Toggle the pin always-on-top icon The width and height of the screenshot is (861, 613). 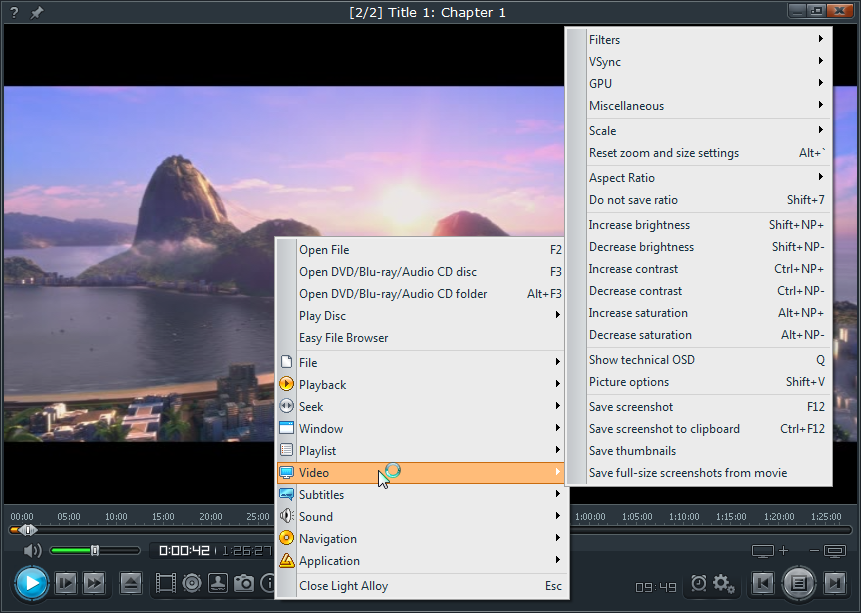pyautogui.click(x=37, y=12)
